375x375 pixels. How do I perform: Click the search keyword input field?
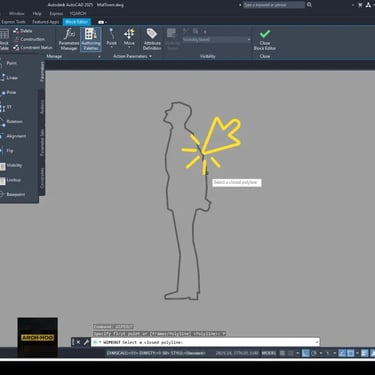(273, 5)
